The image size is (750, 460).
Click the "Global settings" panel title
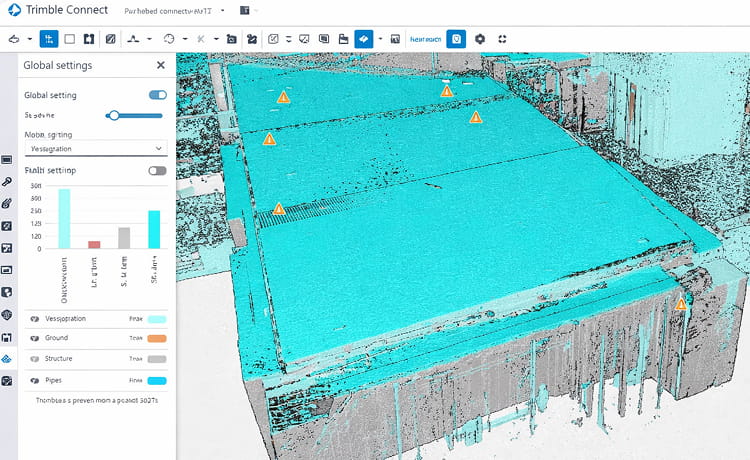click(x=58, y=66)
